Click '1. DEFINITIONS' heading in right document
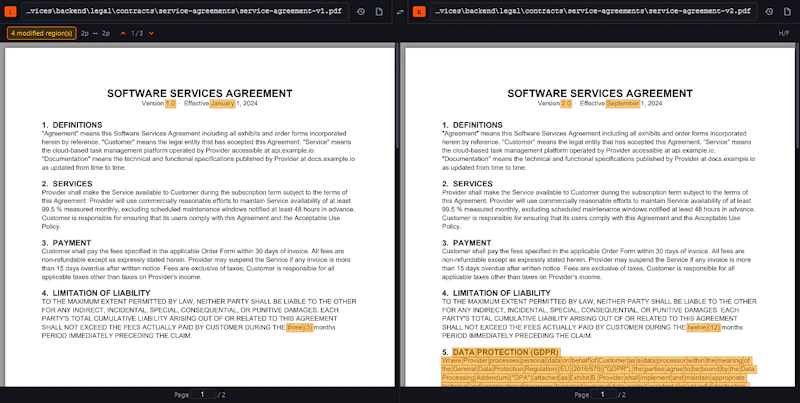This screenshot has width=800, height=403. 472,125
